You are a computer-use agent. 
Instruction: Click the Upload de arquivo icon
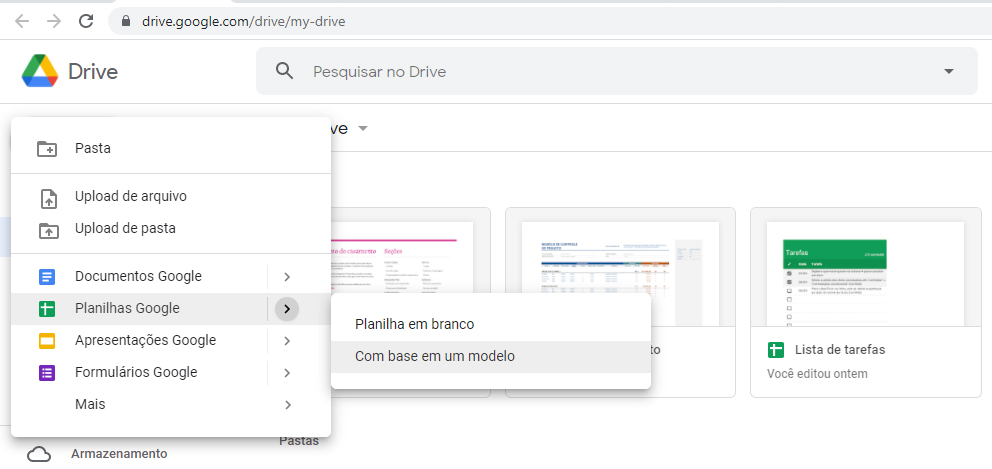[47, 197]
